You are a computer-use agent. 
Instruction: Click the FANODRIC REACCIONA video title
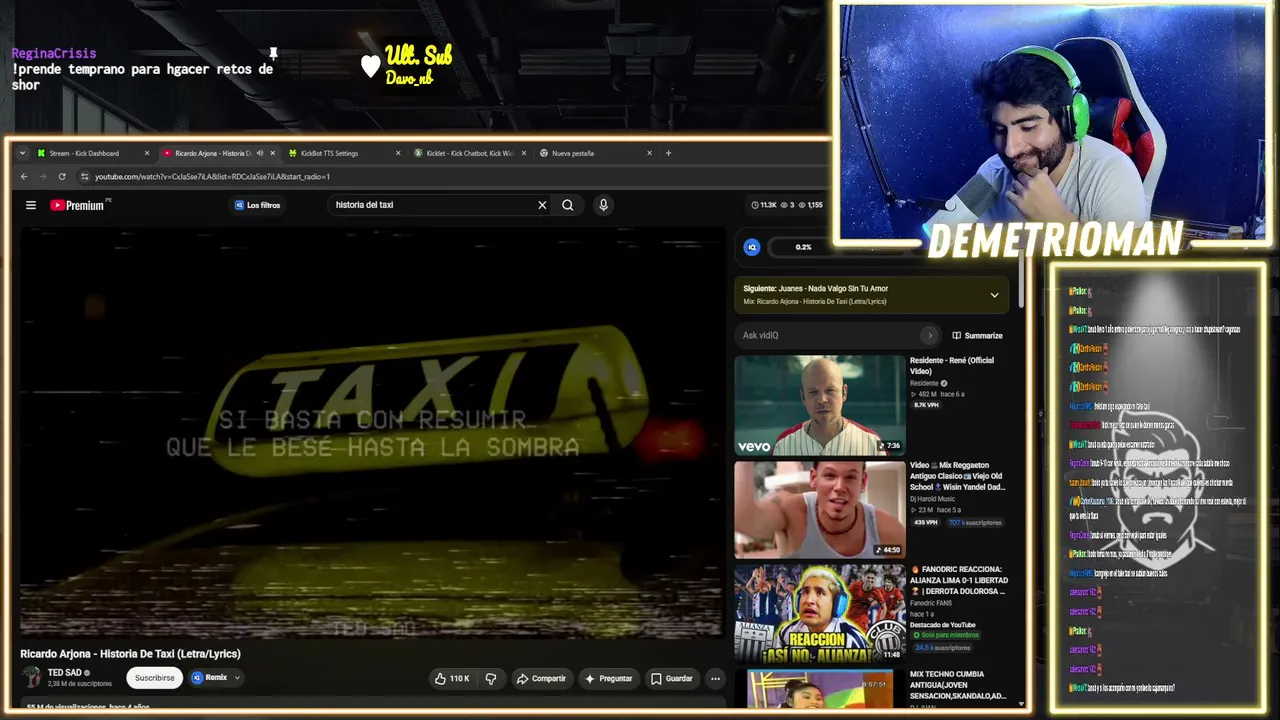point(959,580)
